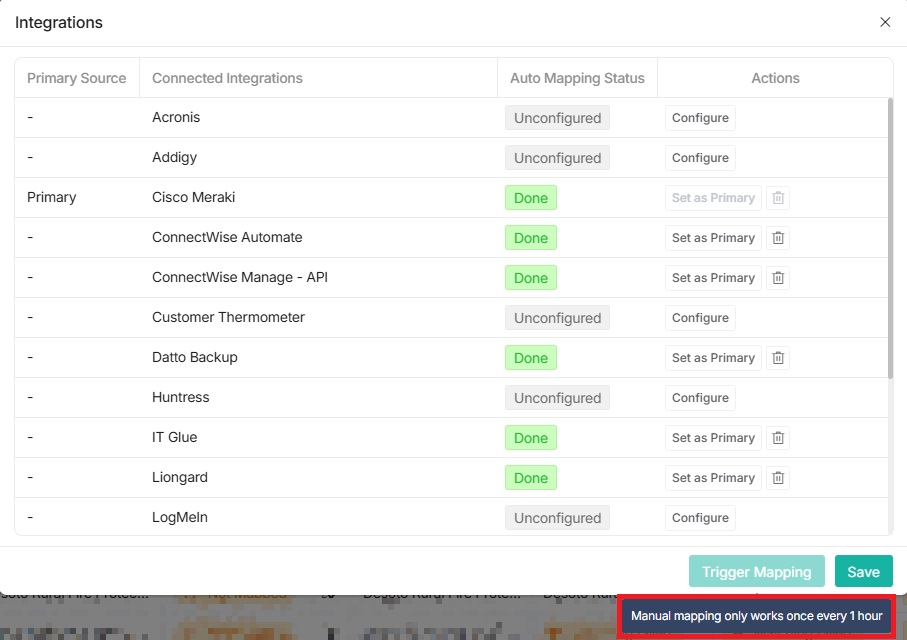Set IT Glue as Primary
The image size is (907, 640).
(712, 438)
